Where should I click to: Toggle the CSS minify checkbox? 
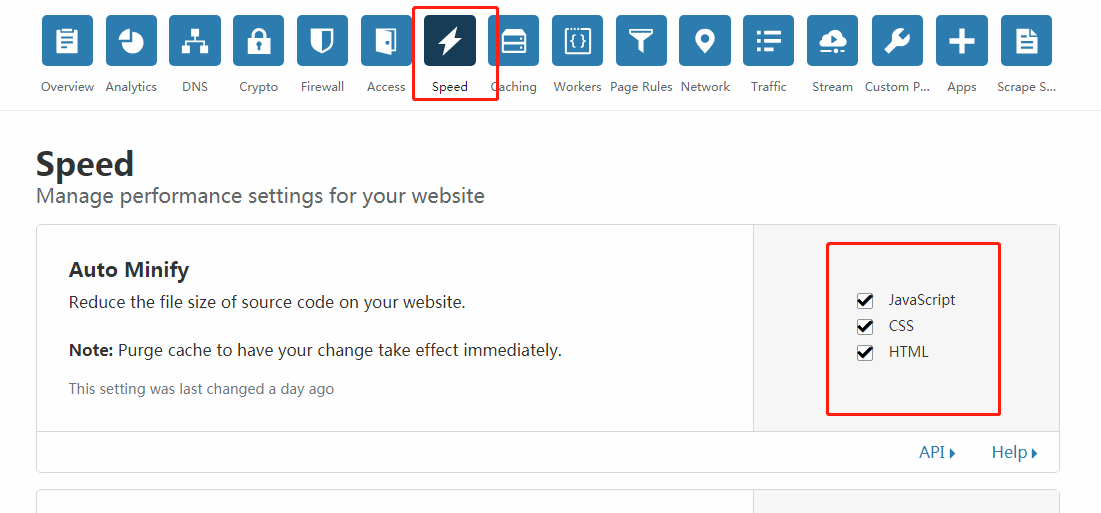tap(865, 326)
